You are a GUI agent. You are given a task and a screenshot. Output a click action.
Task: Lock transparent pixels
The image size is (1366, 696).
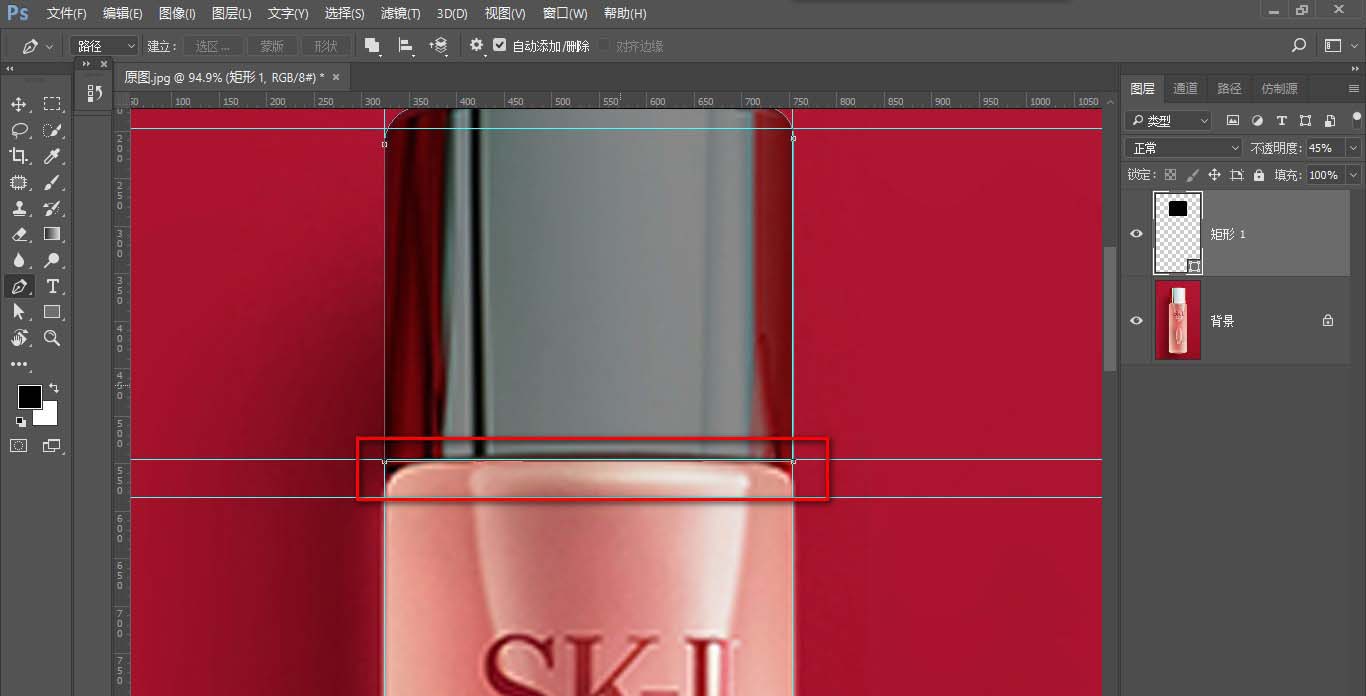click(1170, 175)
